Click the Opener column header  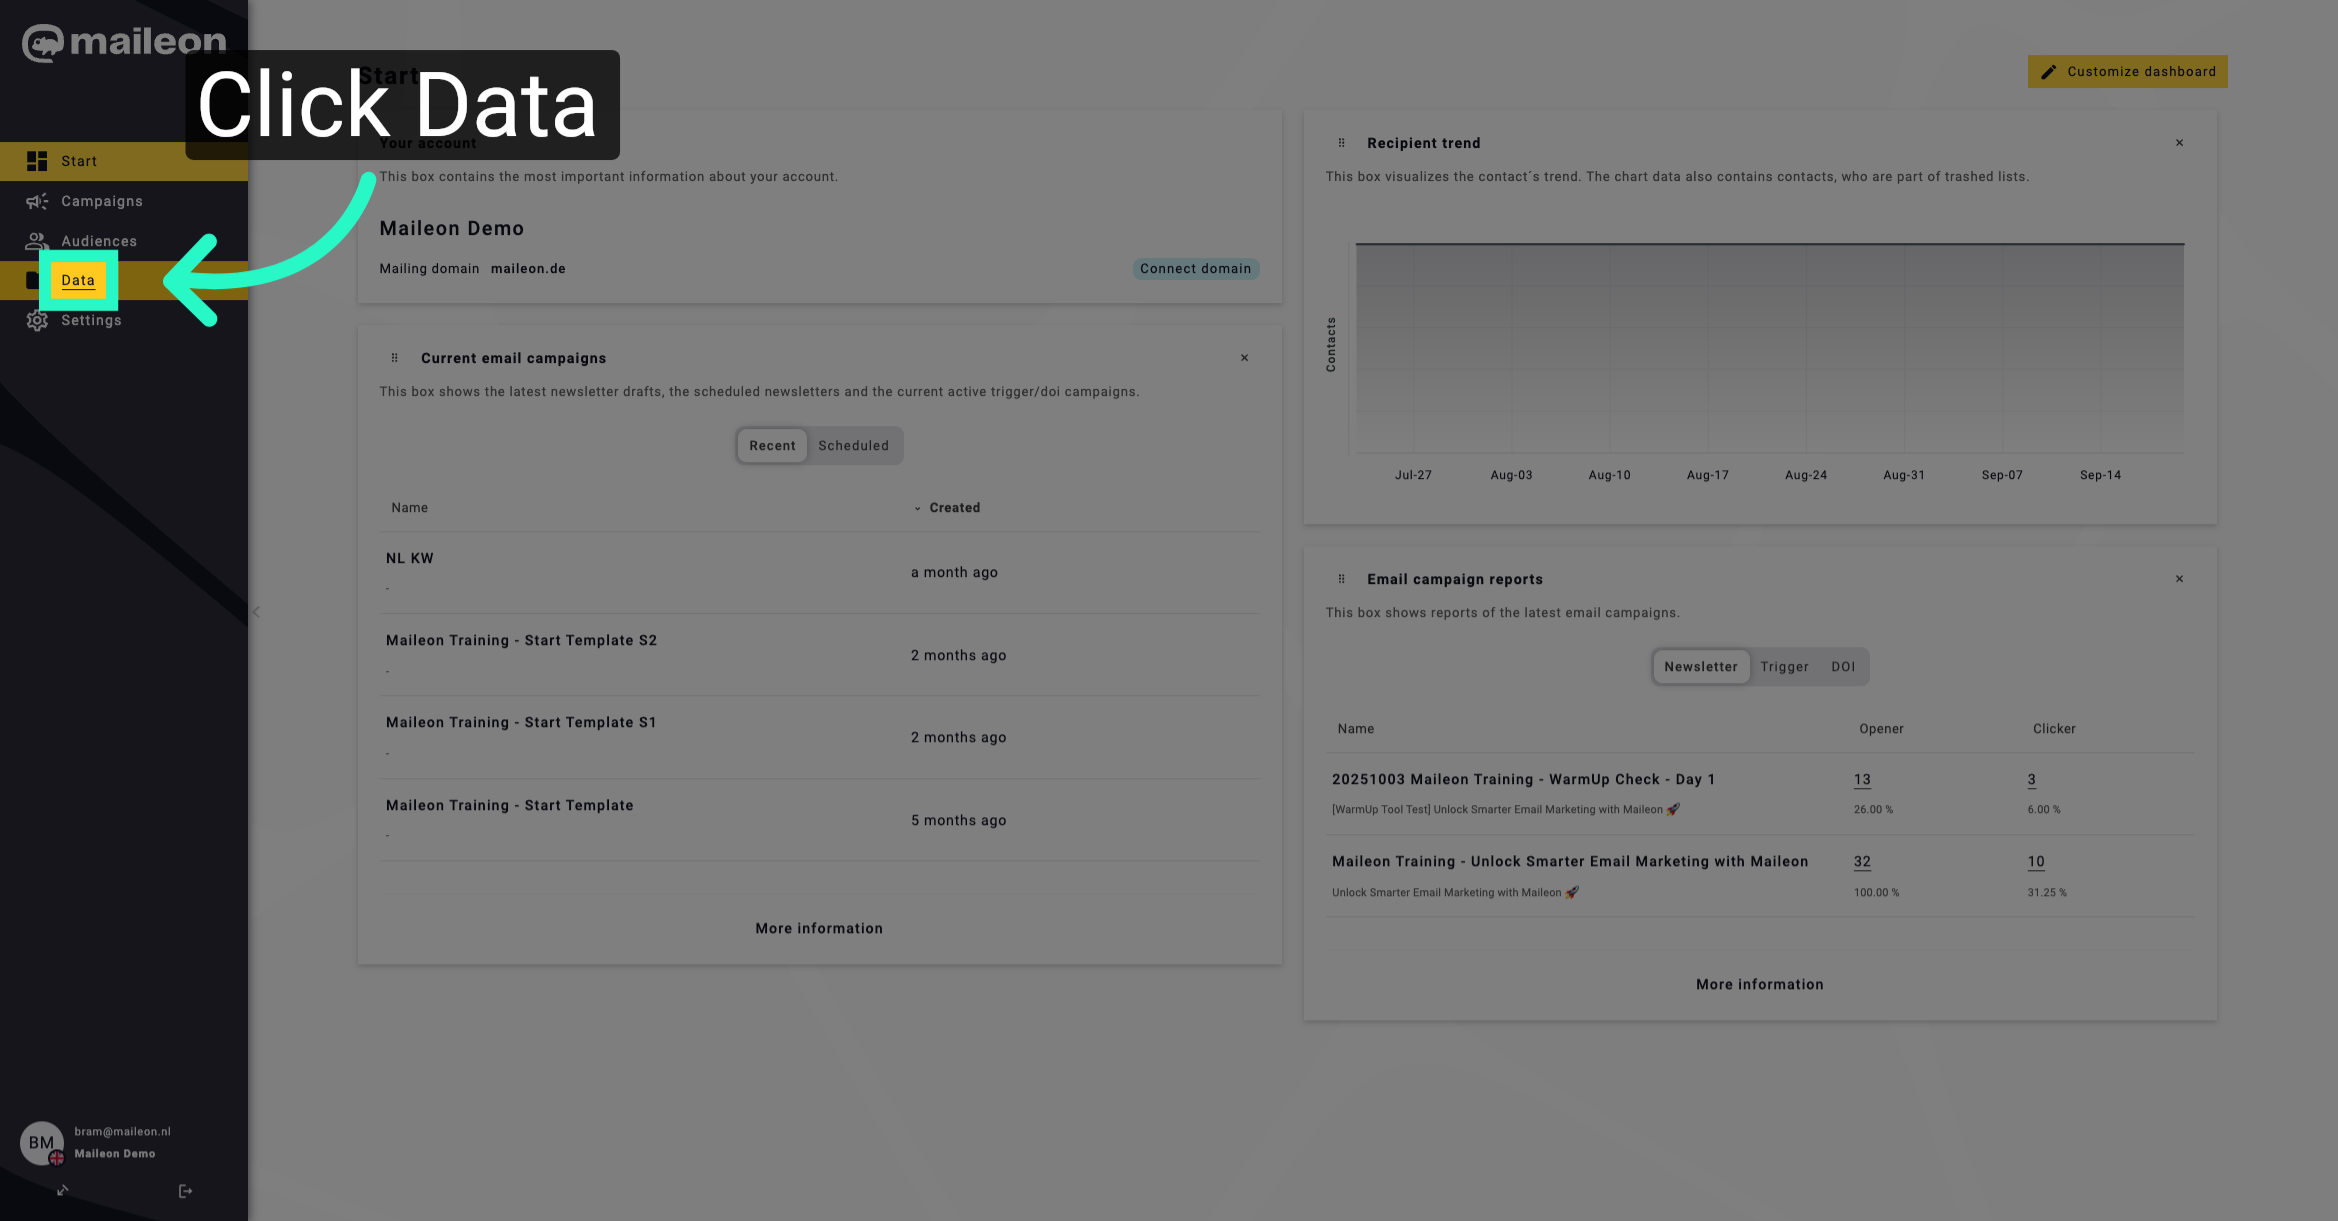tap(1881, 729)
